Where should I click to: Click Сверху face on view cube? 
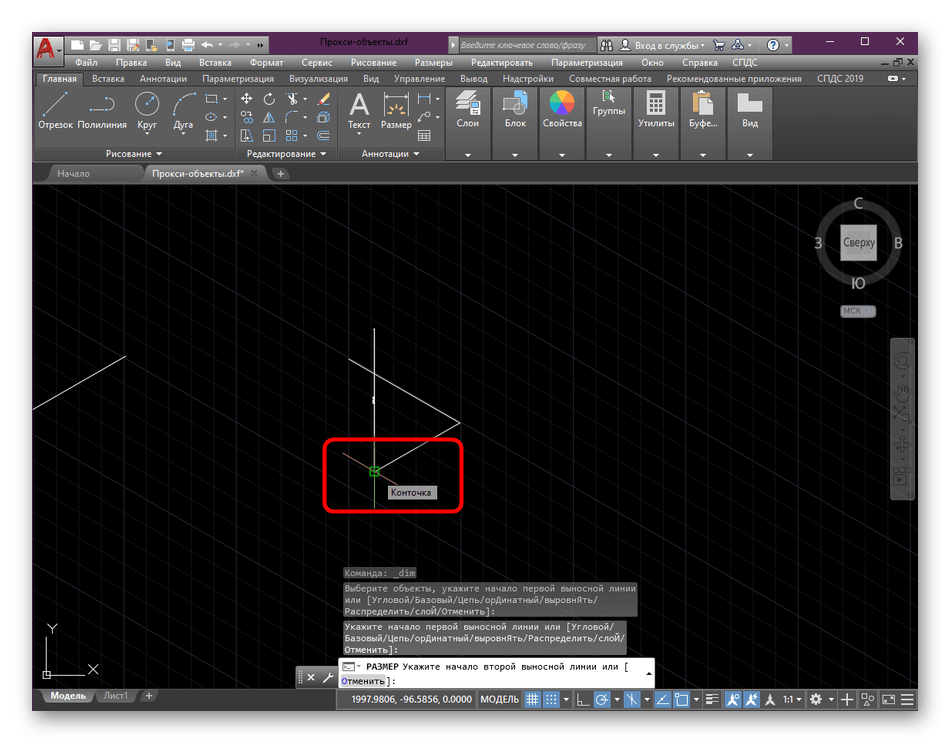click(x=859, y=242)
